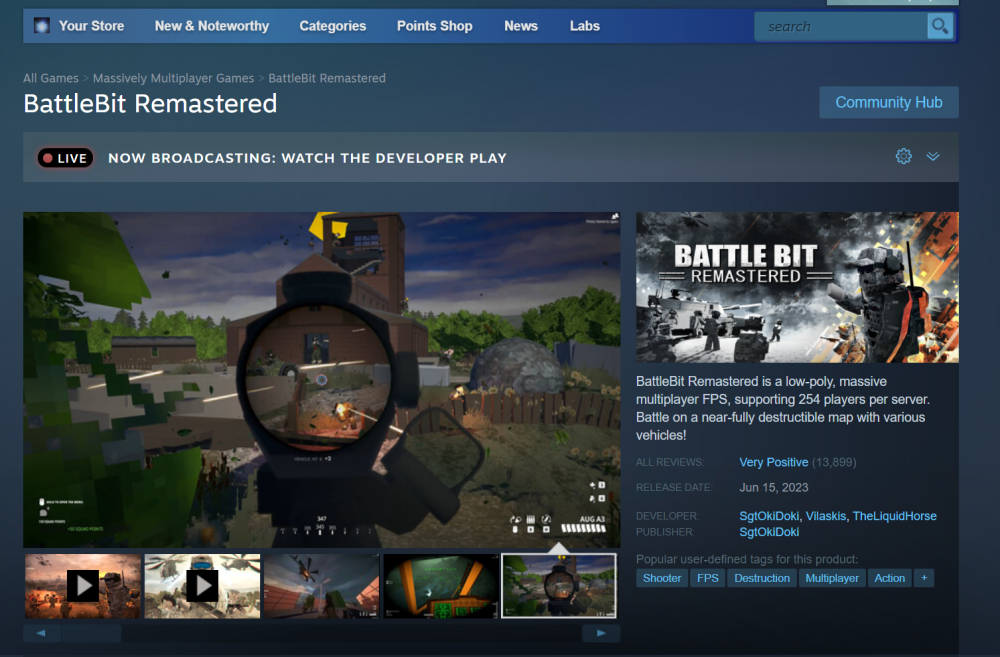Open the New & Noteworthy menu
Viewport: 1000px width, 657px height.
[212, 26]
